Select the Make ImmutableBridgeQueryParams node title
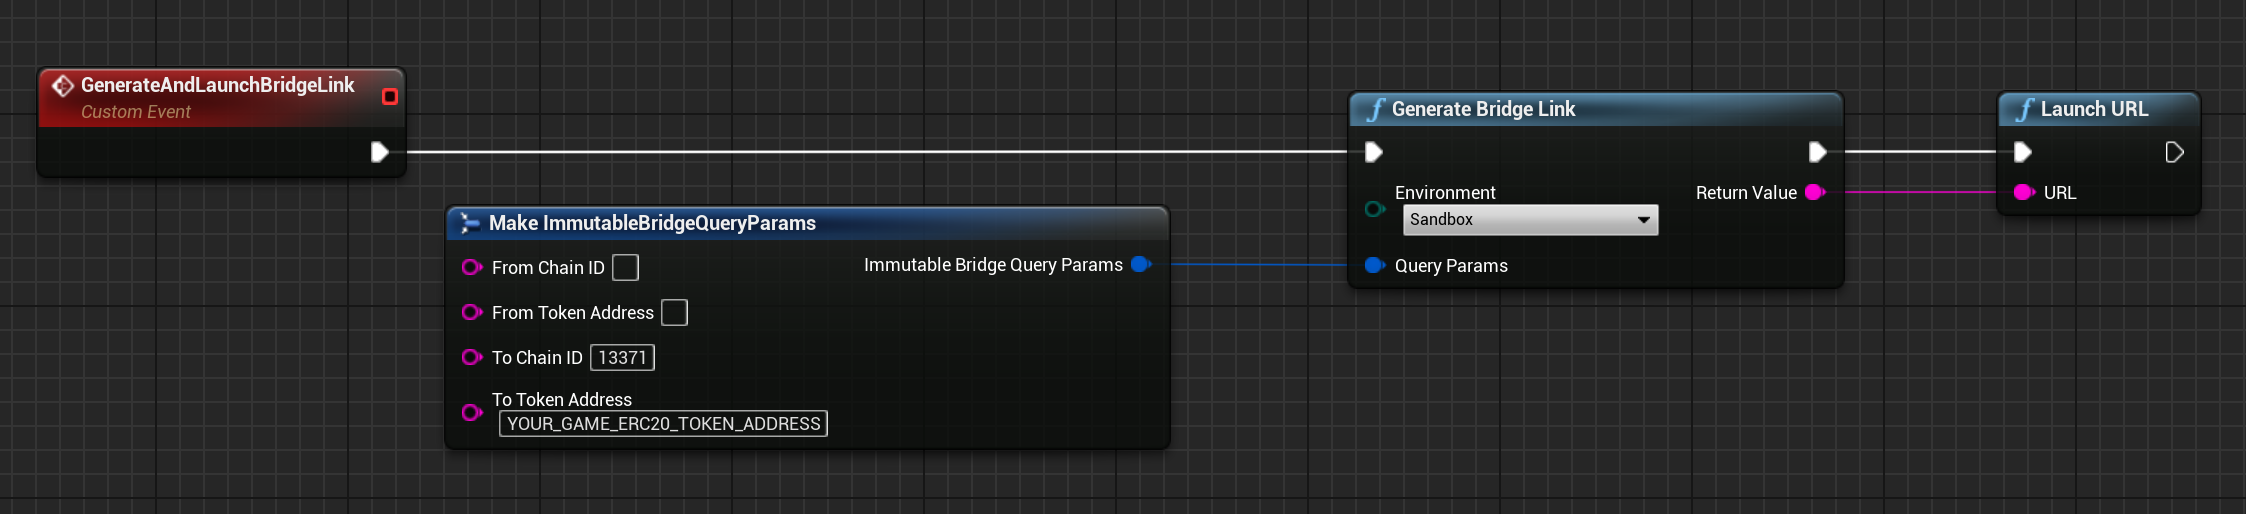This screenshot has height=514, width=2246. click(x=652, y=223)
